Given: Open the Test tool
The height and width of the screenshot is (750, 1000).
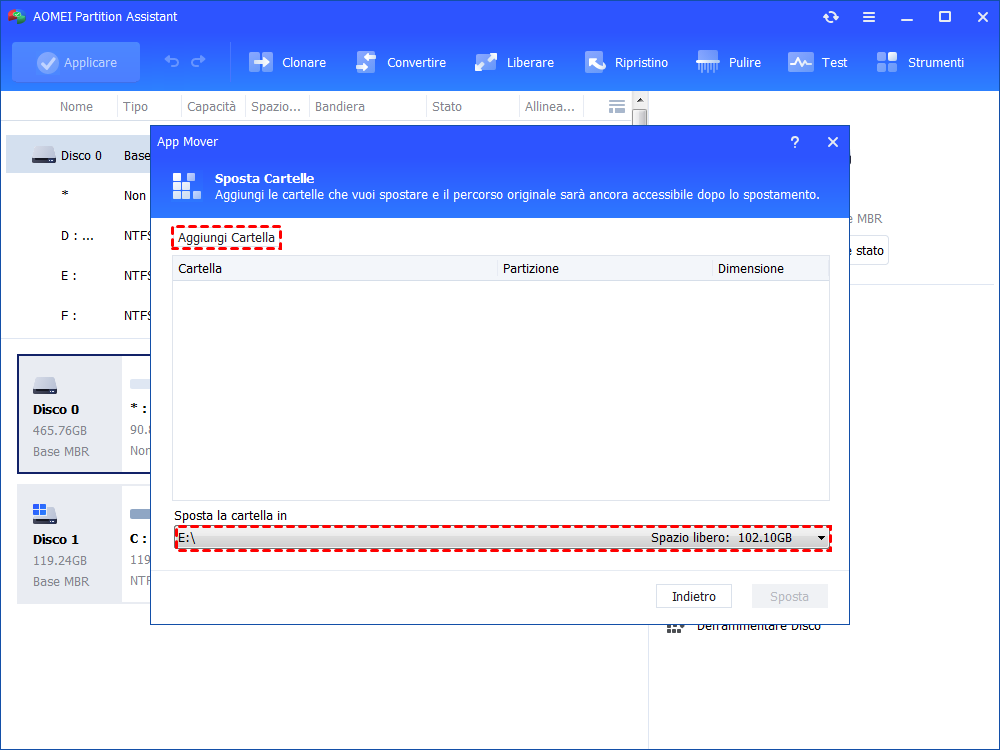Looking at the screenshot, I should 818,62.
